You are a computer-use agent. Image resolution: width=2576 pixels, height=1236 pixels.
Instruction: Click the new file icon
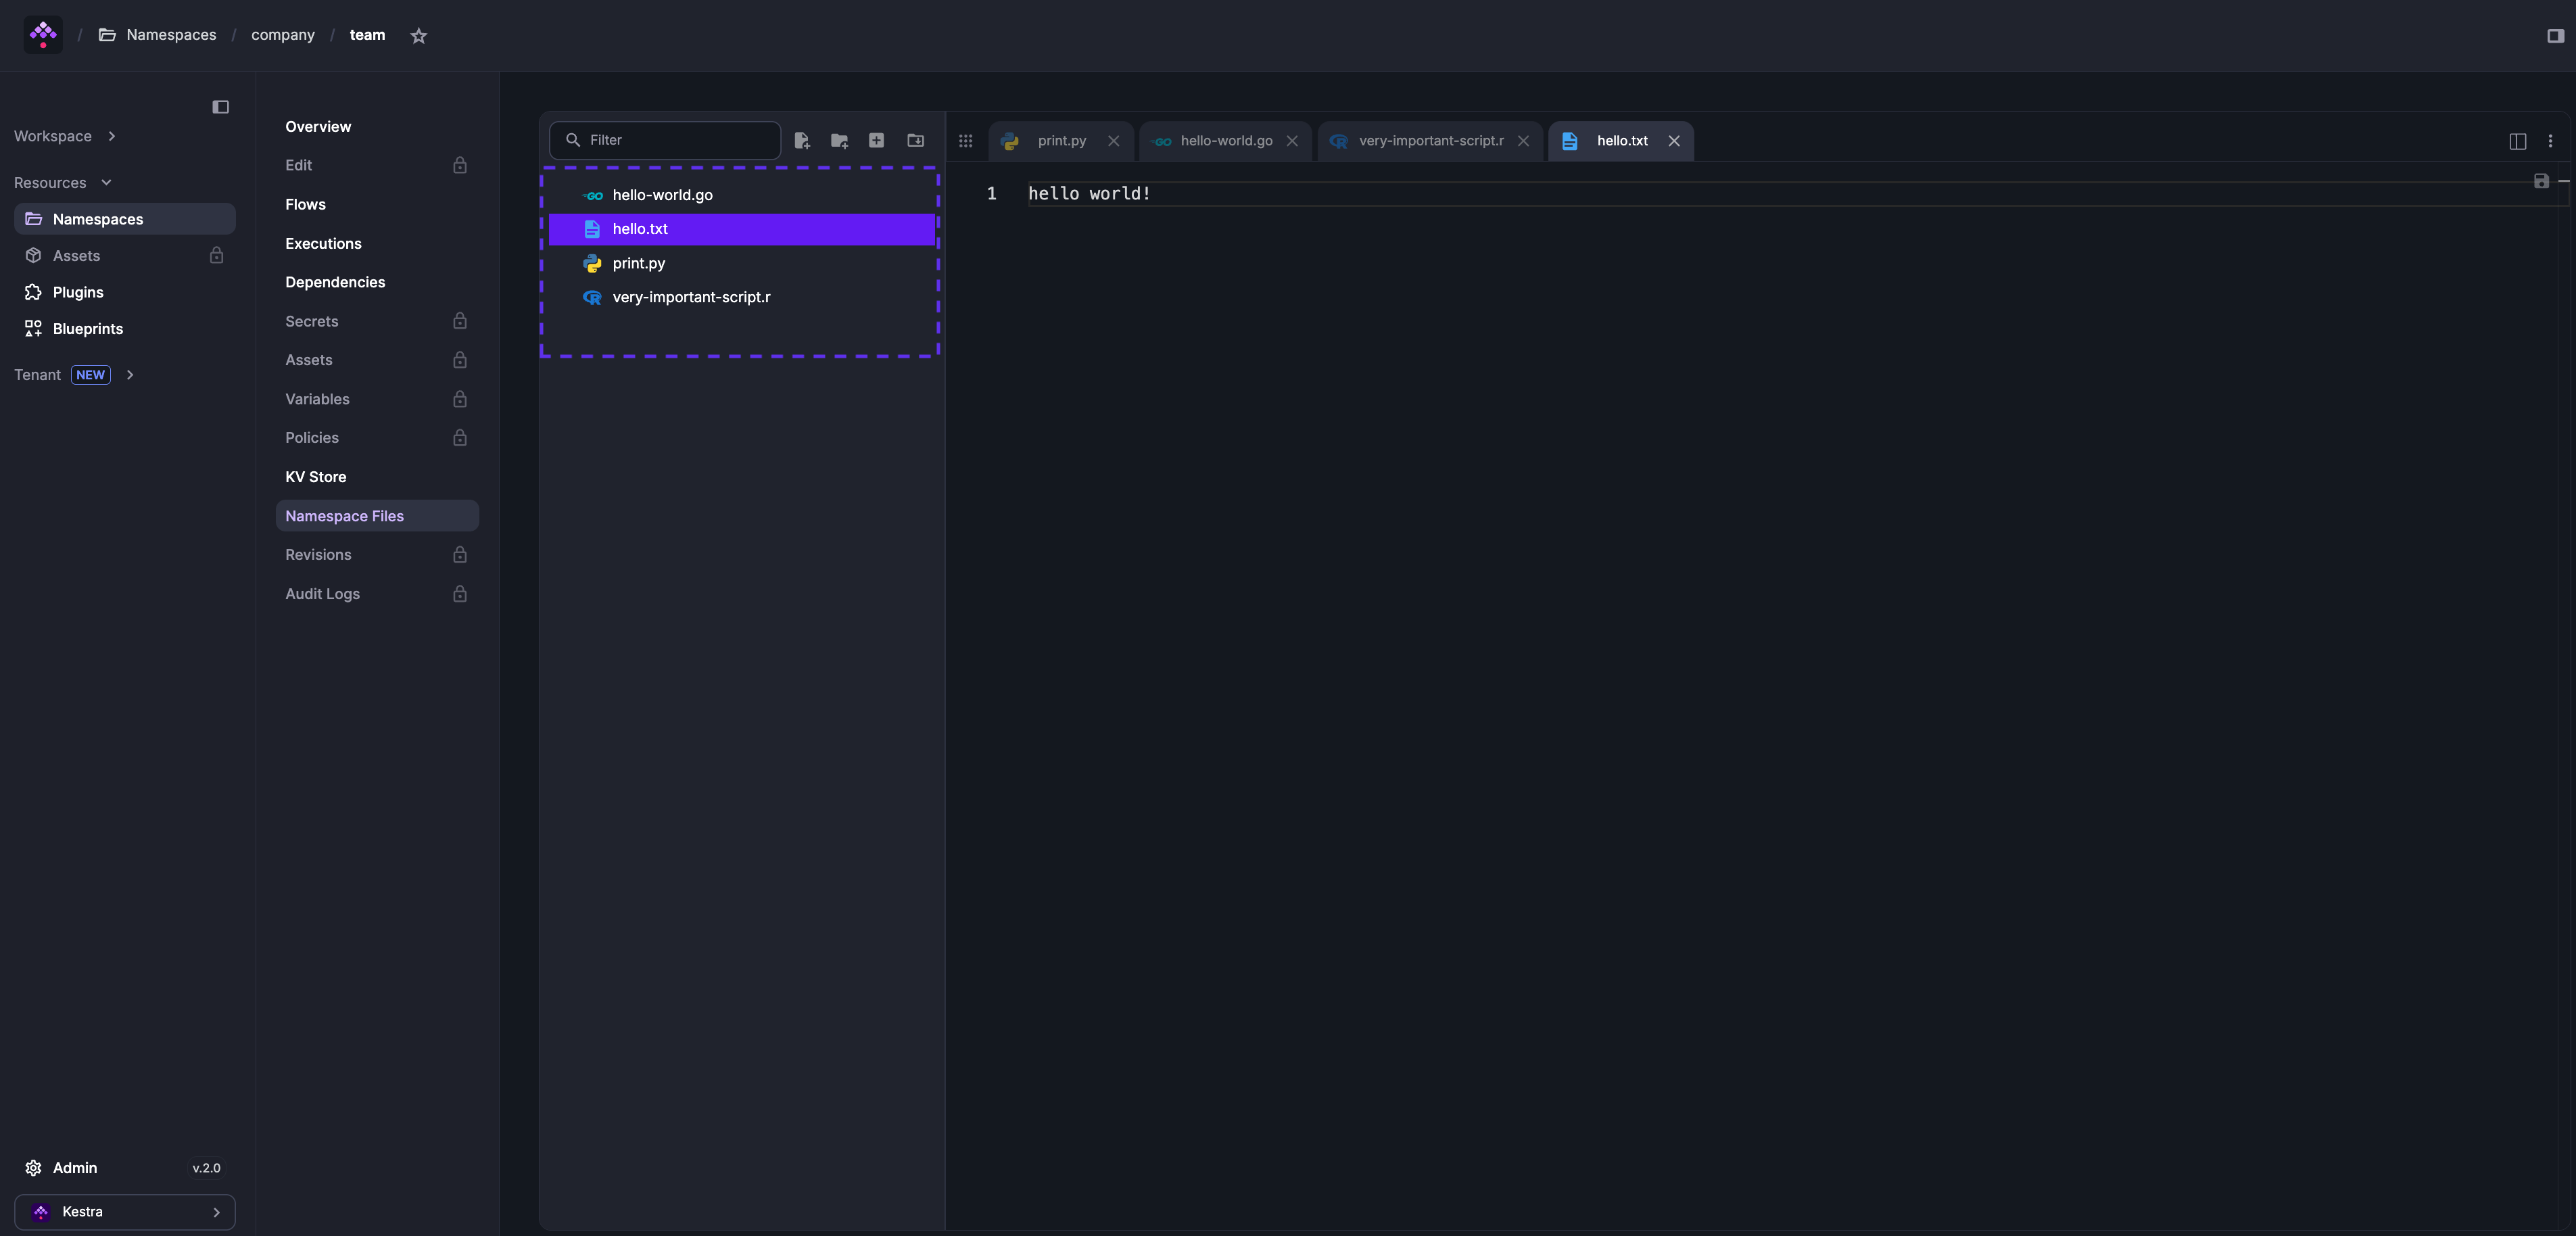click(x=802, y=141)
